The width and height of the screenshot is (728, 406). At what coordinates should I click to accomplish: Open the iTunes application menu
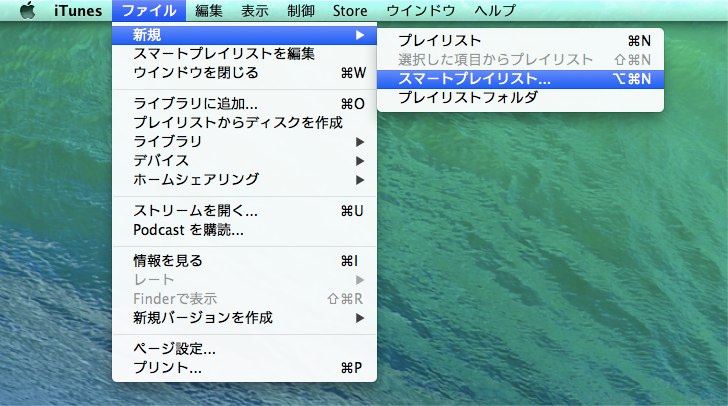[78, 10]
